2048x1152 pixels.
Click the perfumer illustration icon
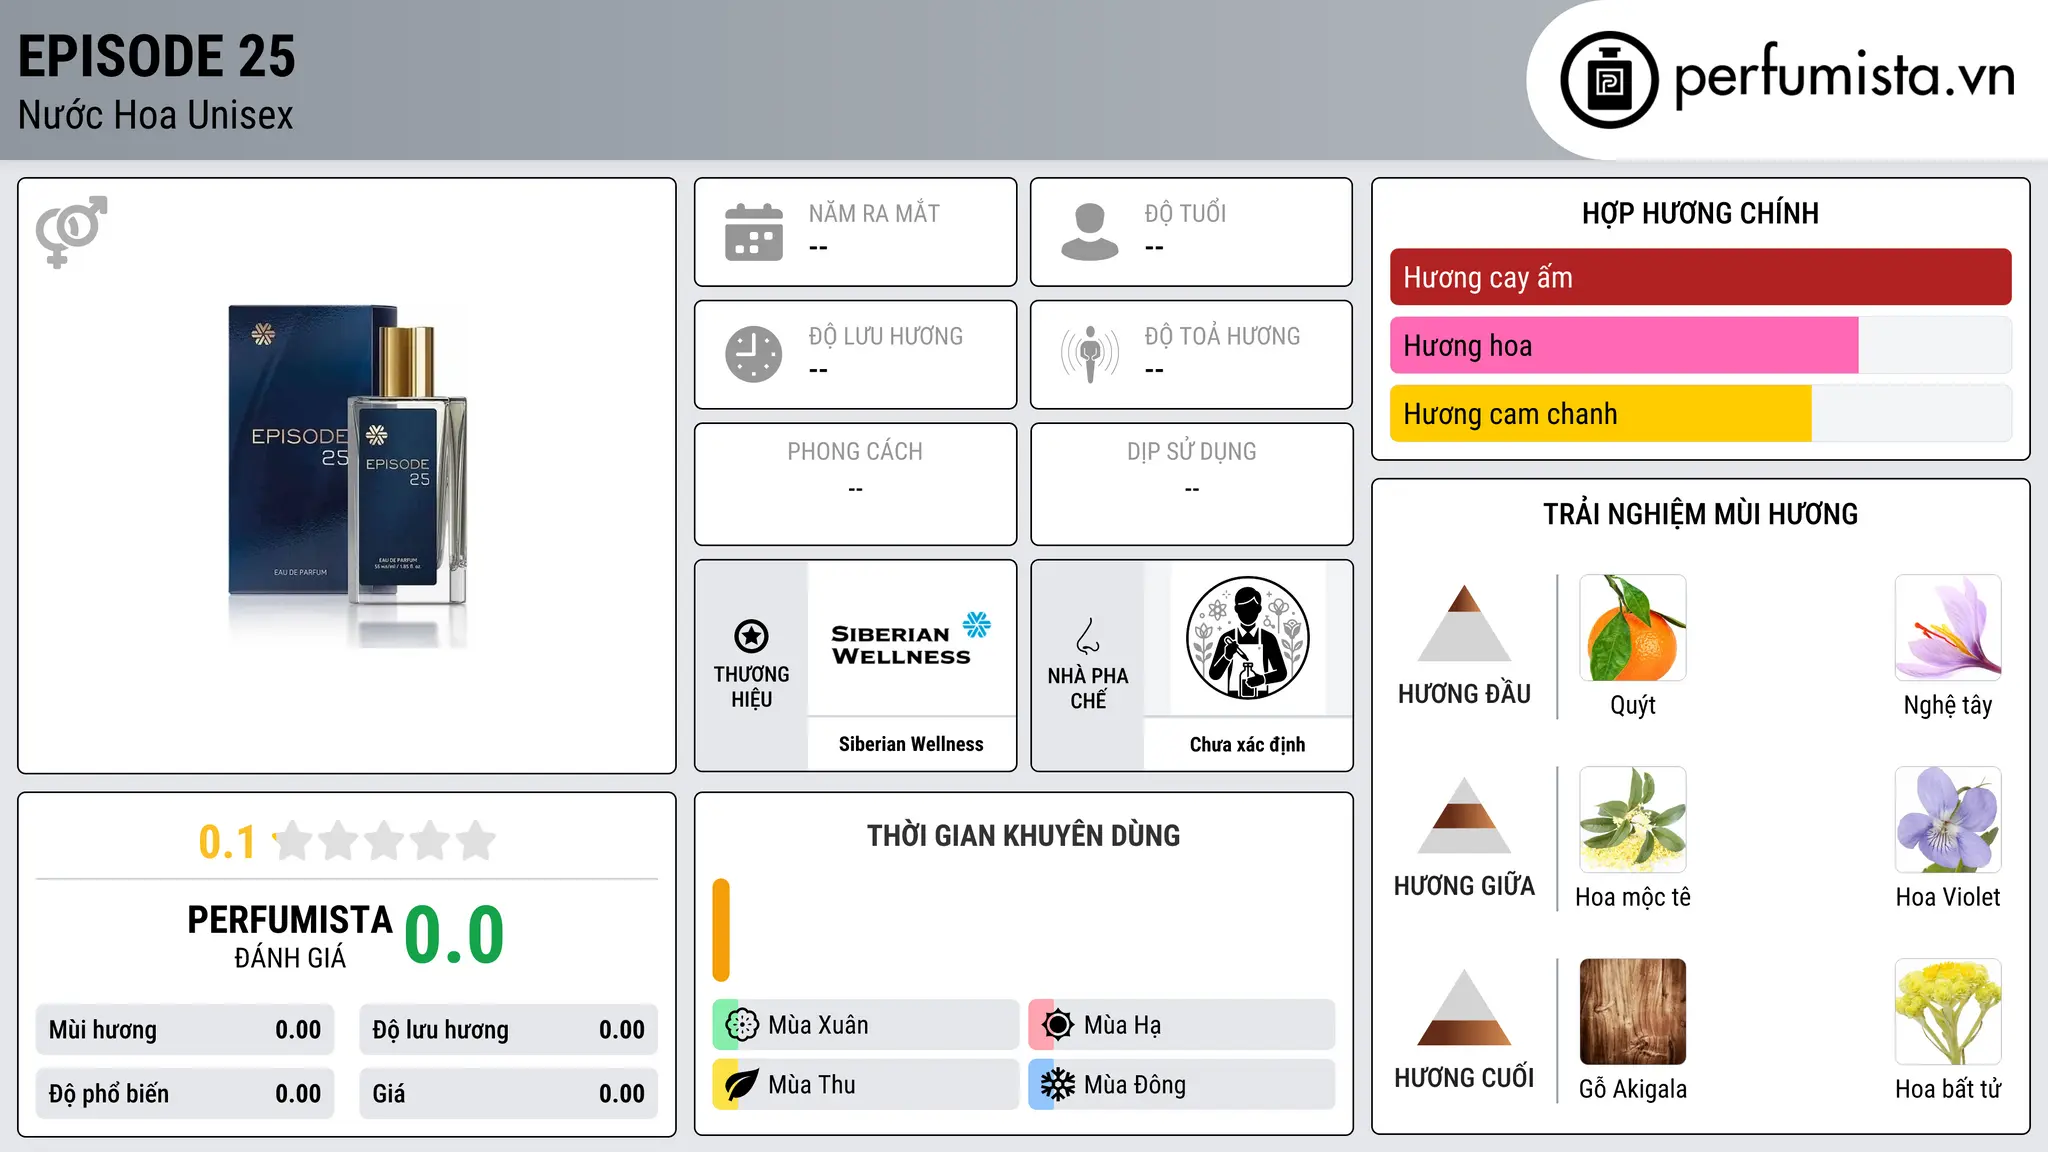coord(1247,638)
